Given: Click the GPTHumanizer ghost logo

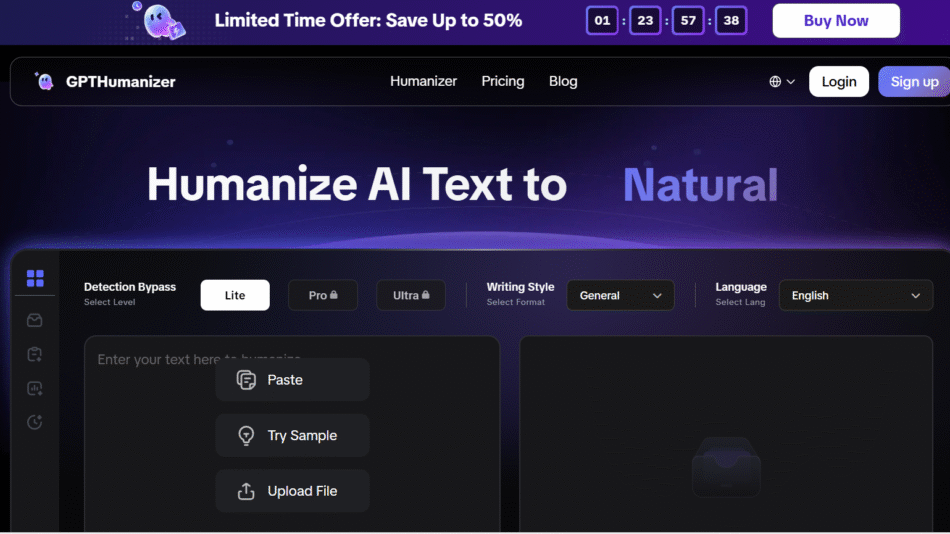Looking at the screenshot, I should (x=44, y=81).
